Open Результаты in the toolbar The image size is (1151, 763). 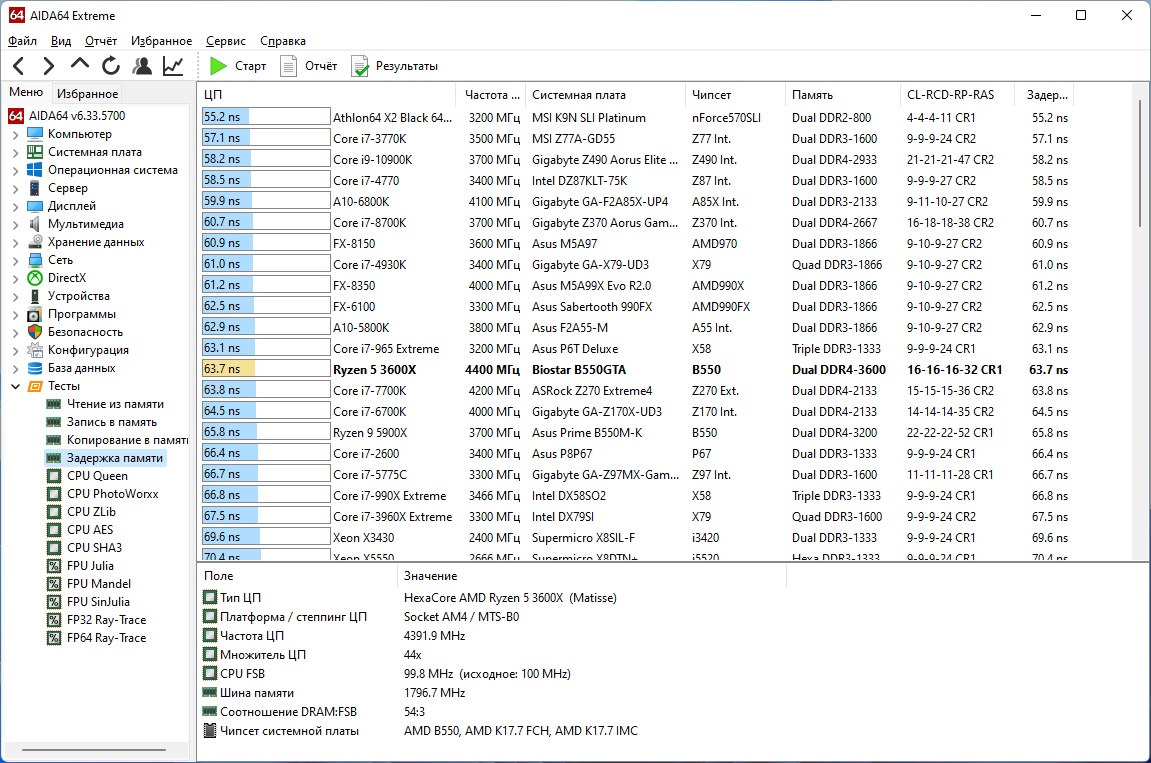[x=394, y=66]
